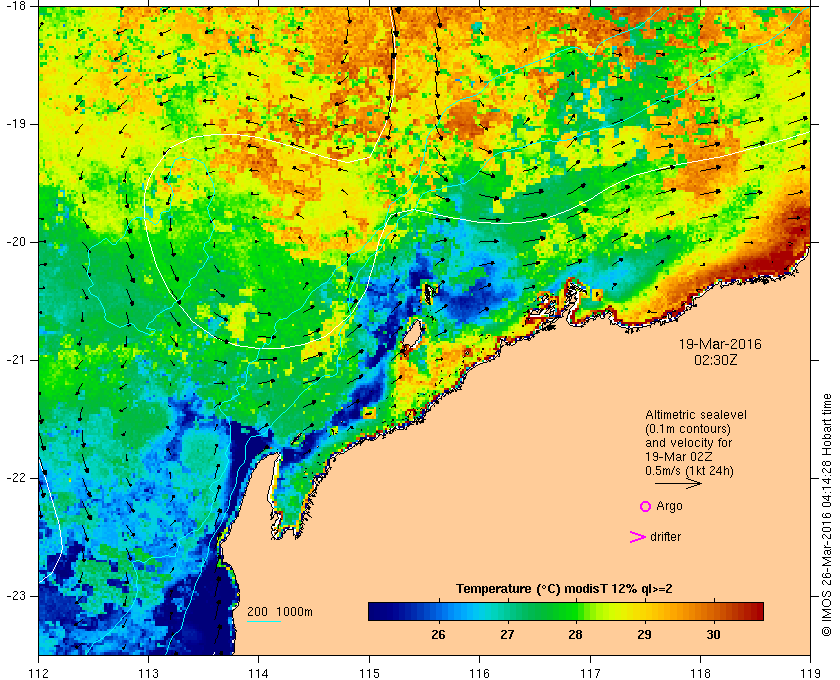
Task: Click the '200 1000m' isobath label
Action: point(280,612)
